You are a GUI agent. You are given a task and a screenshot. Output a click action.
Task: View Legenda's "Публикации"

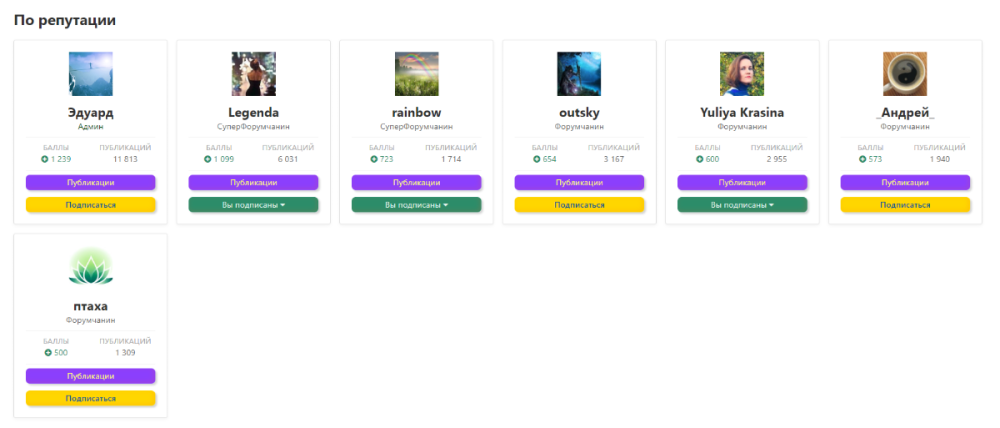click(253, 182)
